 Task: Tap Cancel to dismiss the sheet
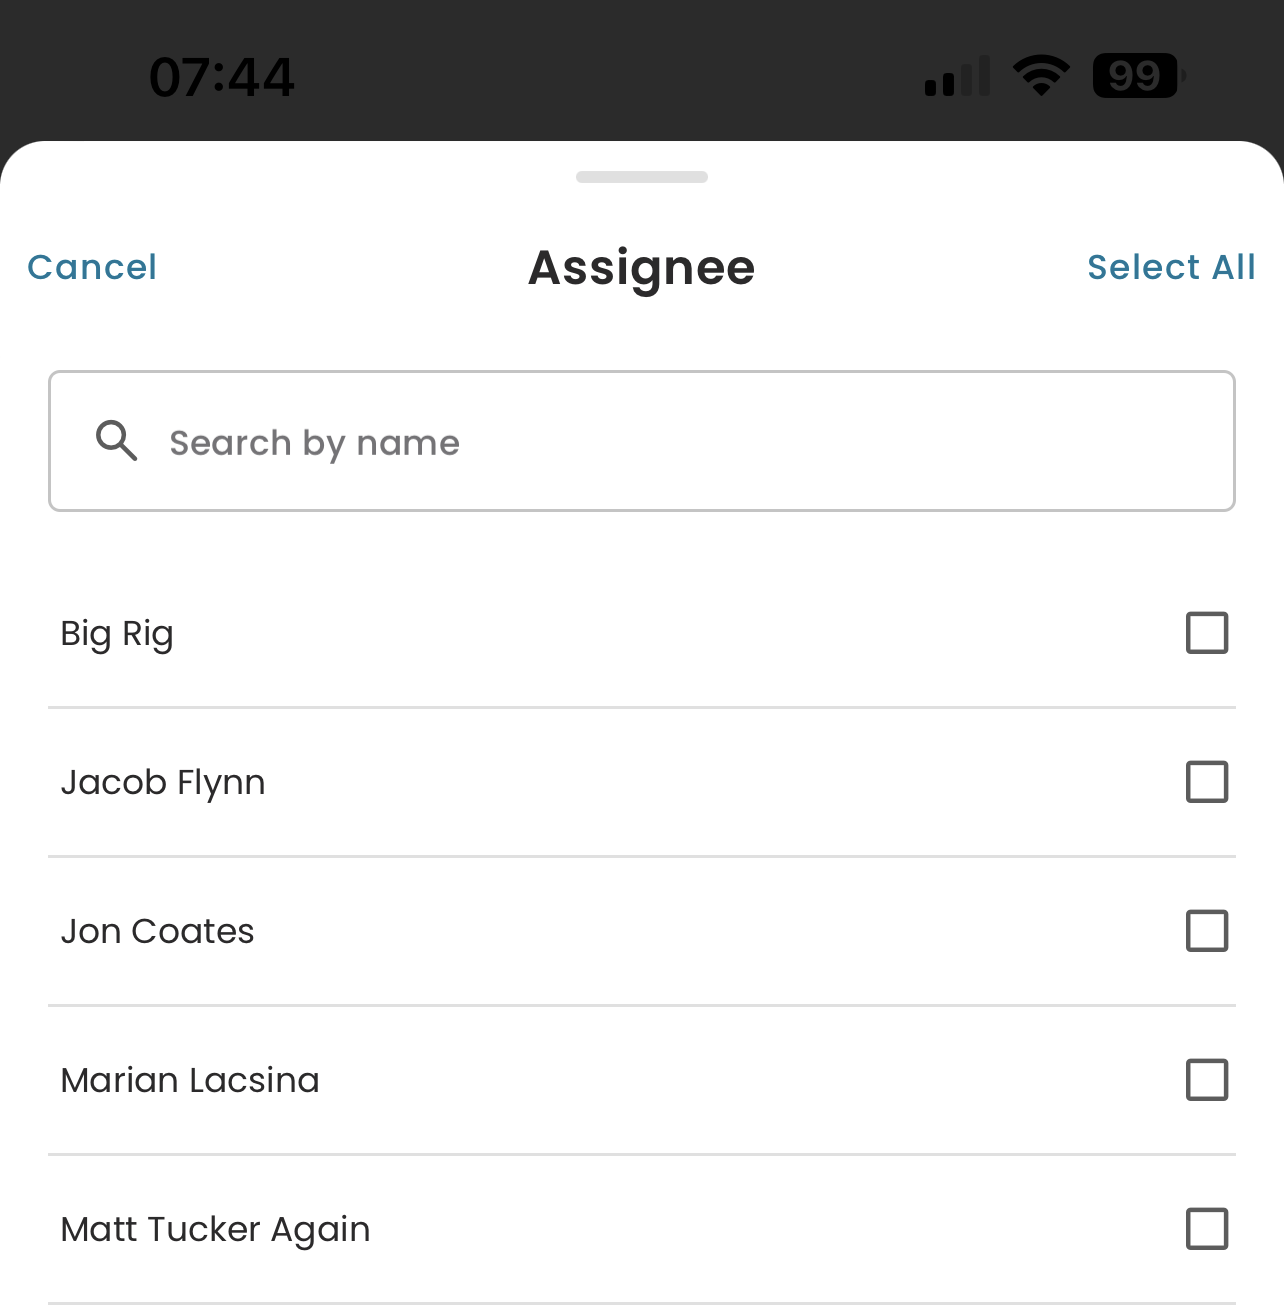92,267
